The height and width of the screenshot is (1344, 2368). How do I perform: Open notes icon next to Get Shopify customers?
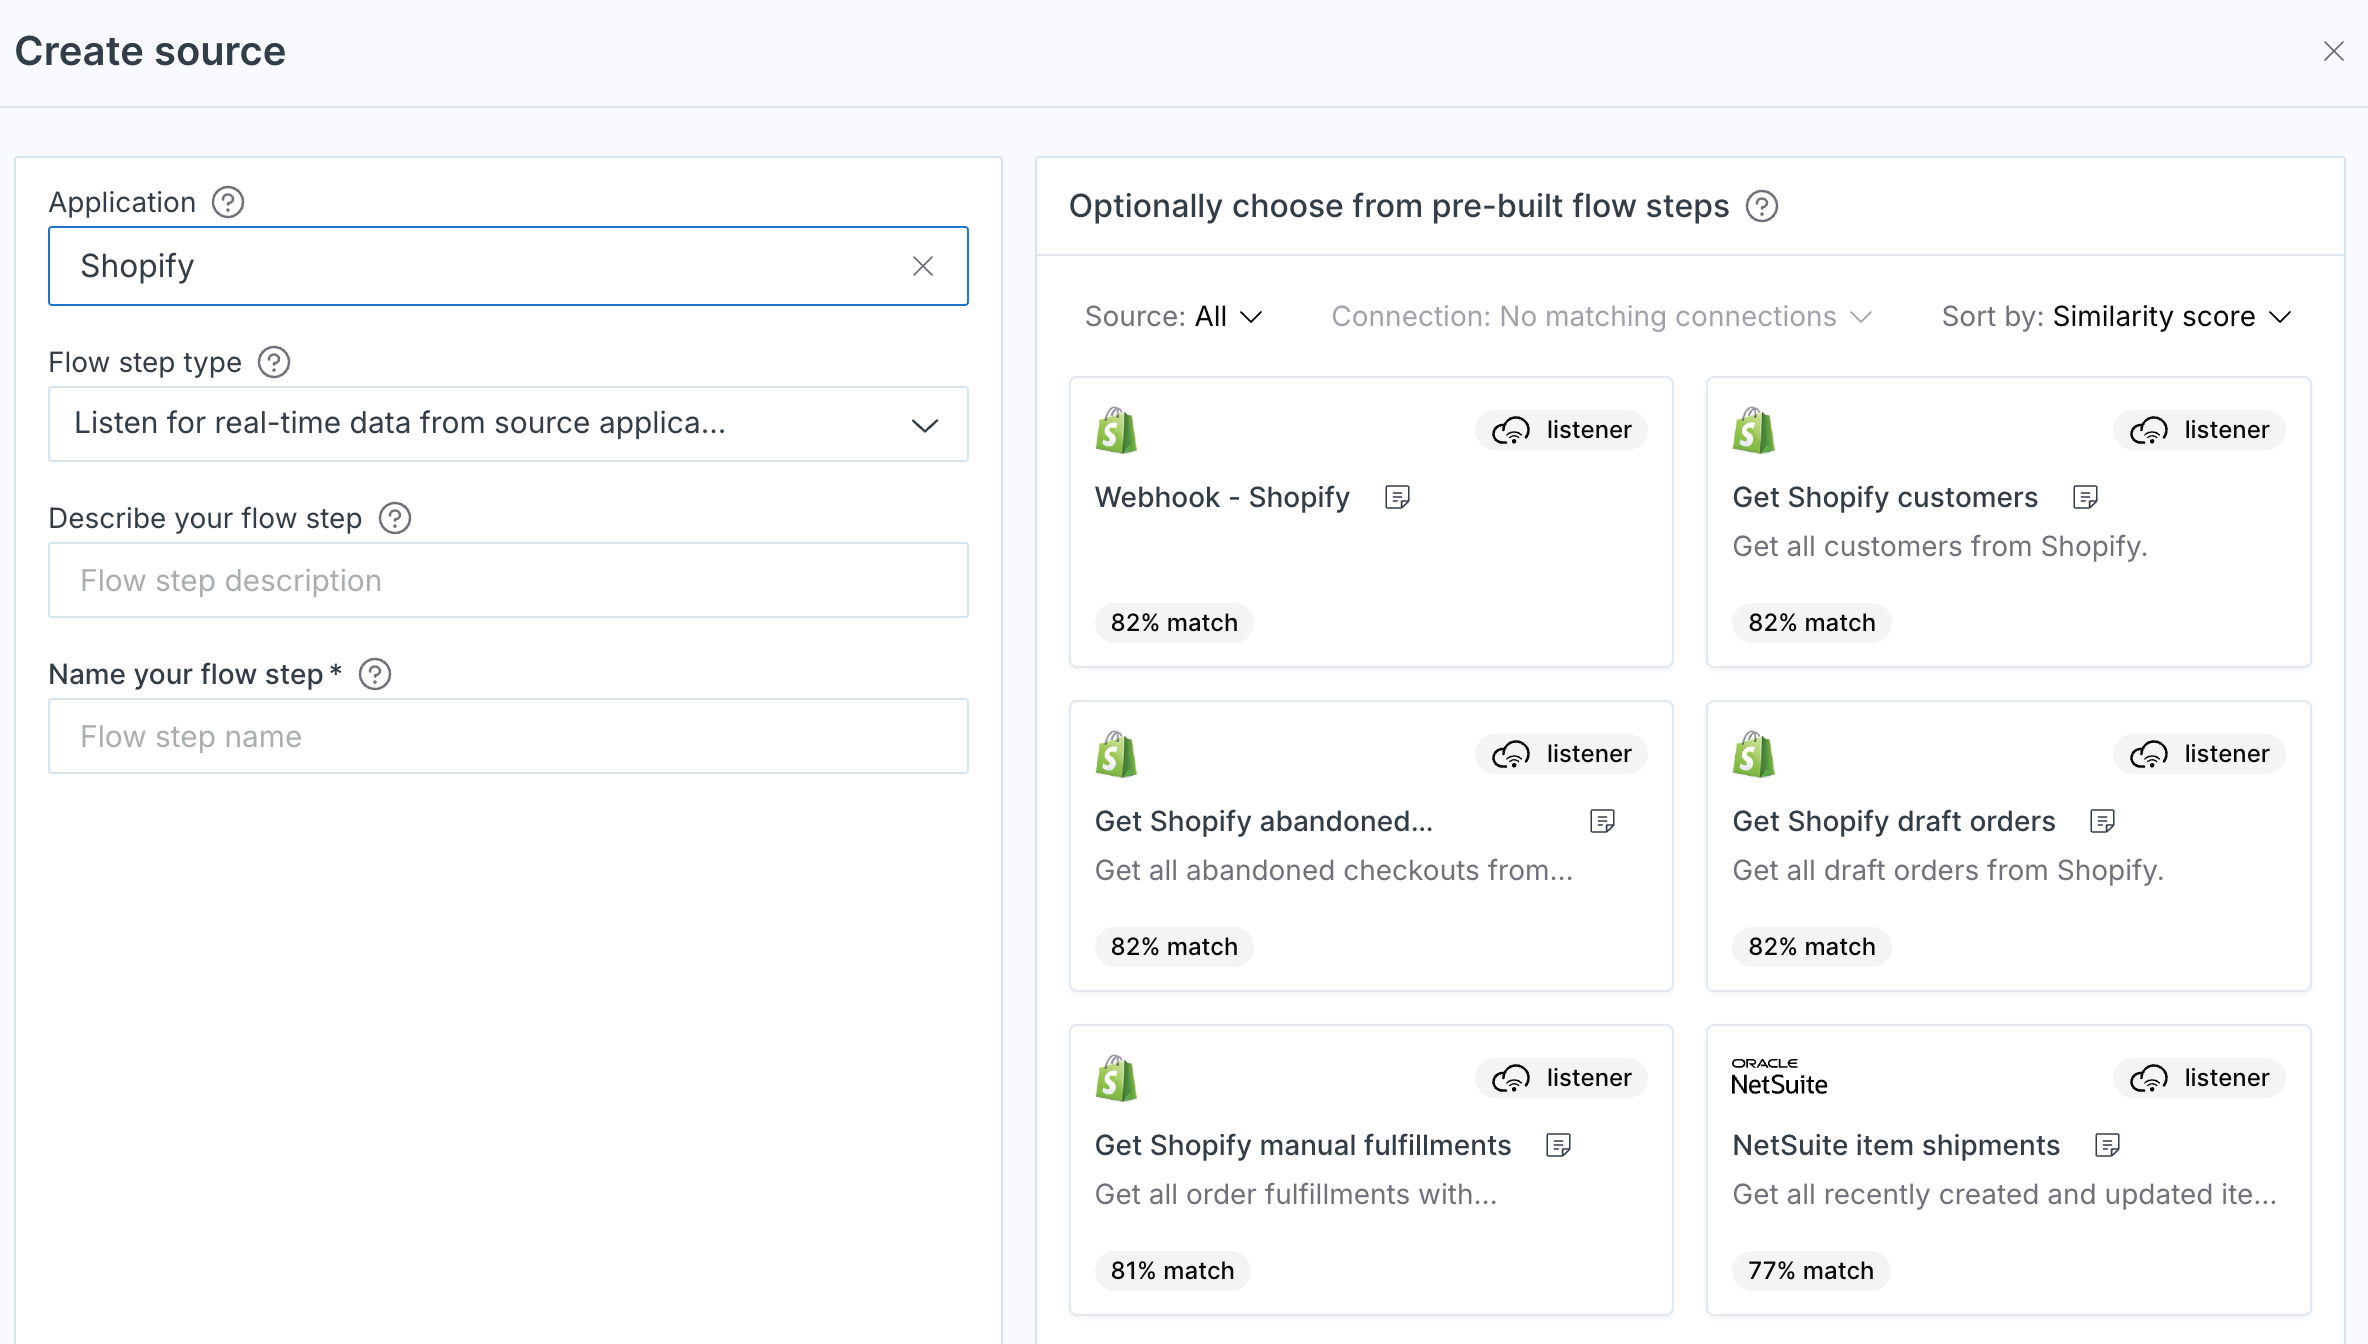(x=2085, y=497)
